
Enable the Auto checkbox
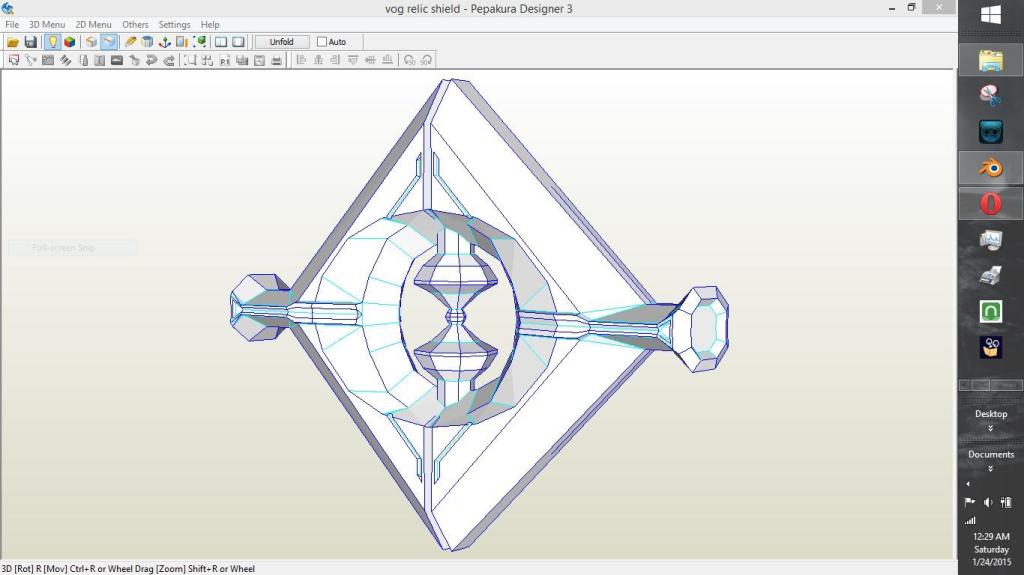click(x=321, y=42)
